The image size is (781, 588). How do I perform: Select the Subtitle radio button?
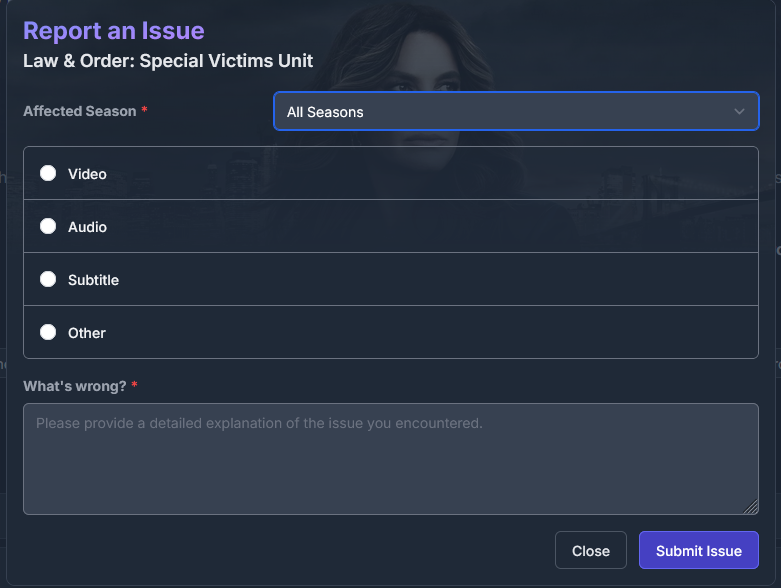(x=48, y=279)
